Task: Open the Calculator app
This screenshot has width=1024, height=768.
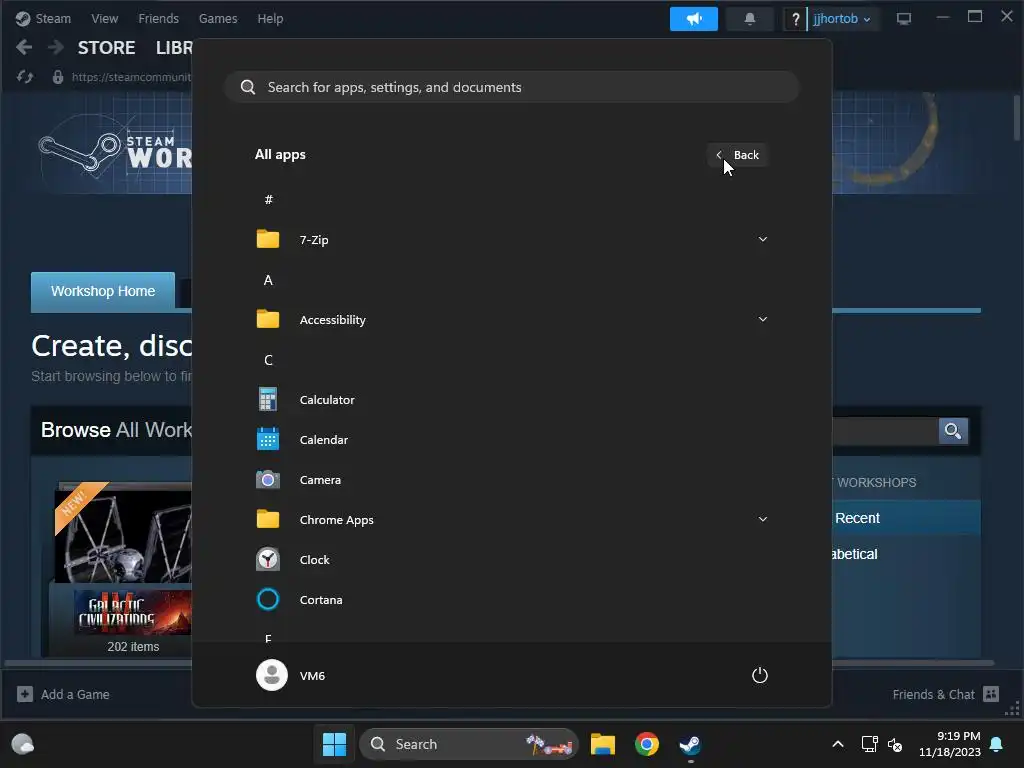Action: [x=511, y=400]
